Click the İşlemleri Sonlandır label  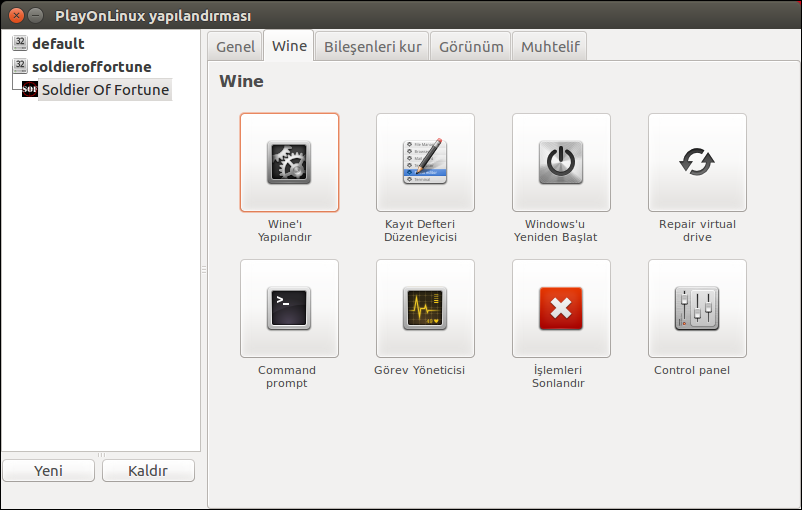tap(558, 376)
